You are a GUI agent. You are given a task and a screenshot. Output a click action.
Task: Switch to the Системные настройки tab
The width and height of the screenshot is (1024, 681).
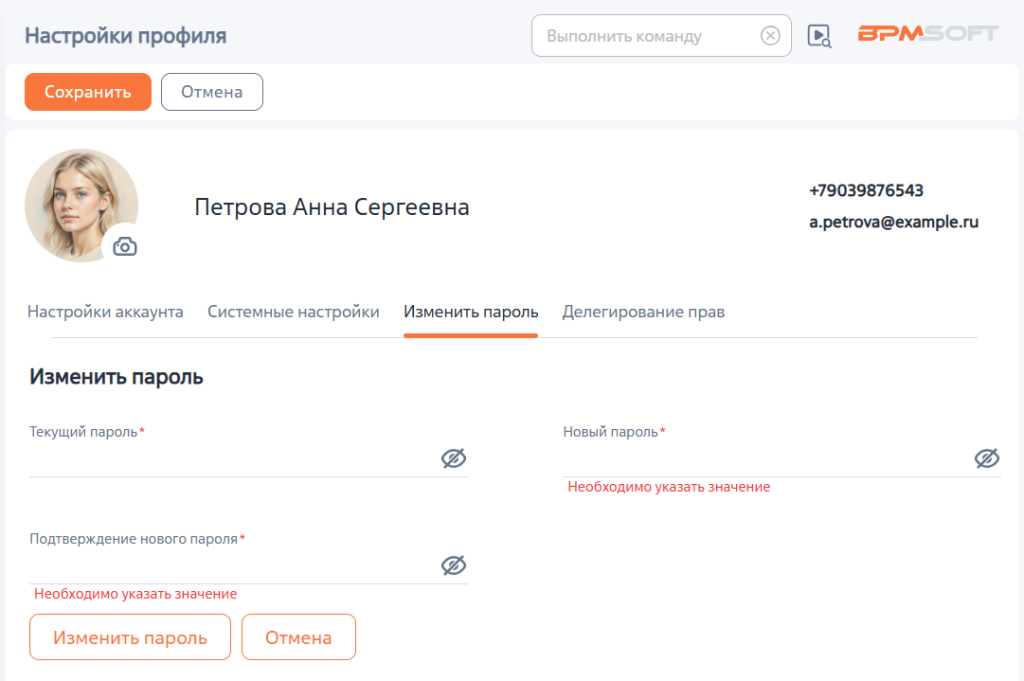pos(293,312)
